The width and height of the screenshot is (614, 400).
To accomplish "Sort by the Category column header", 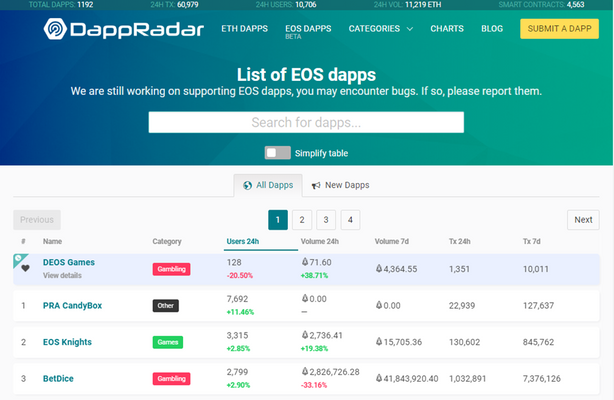I will tap(167, 241).
